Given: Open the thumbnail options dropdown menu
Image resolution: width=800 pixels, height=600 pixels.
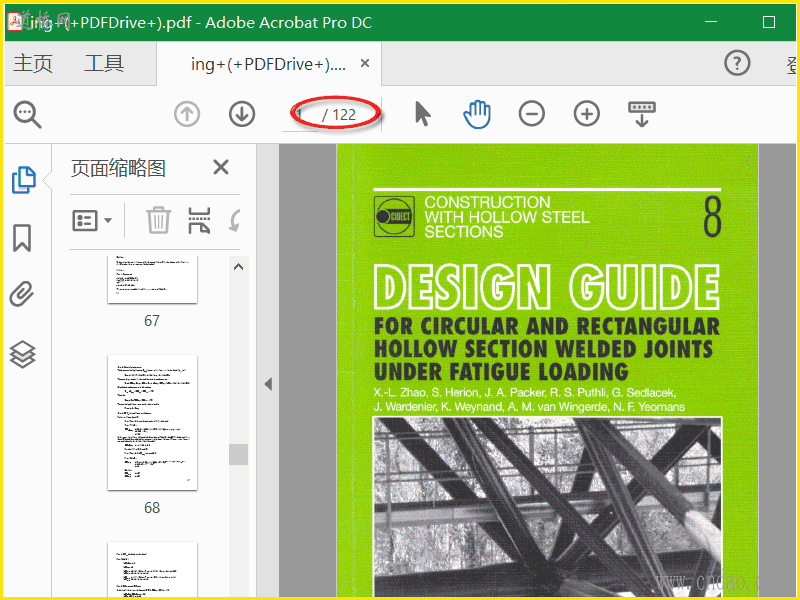Looking at the screenshot, I should point(92,220).
